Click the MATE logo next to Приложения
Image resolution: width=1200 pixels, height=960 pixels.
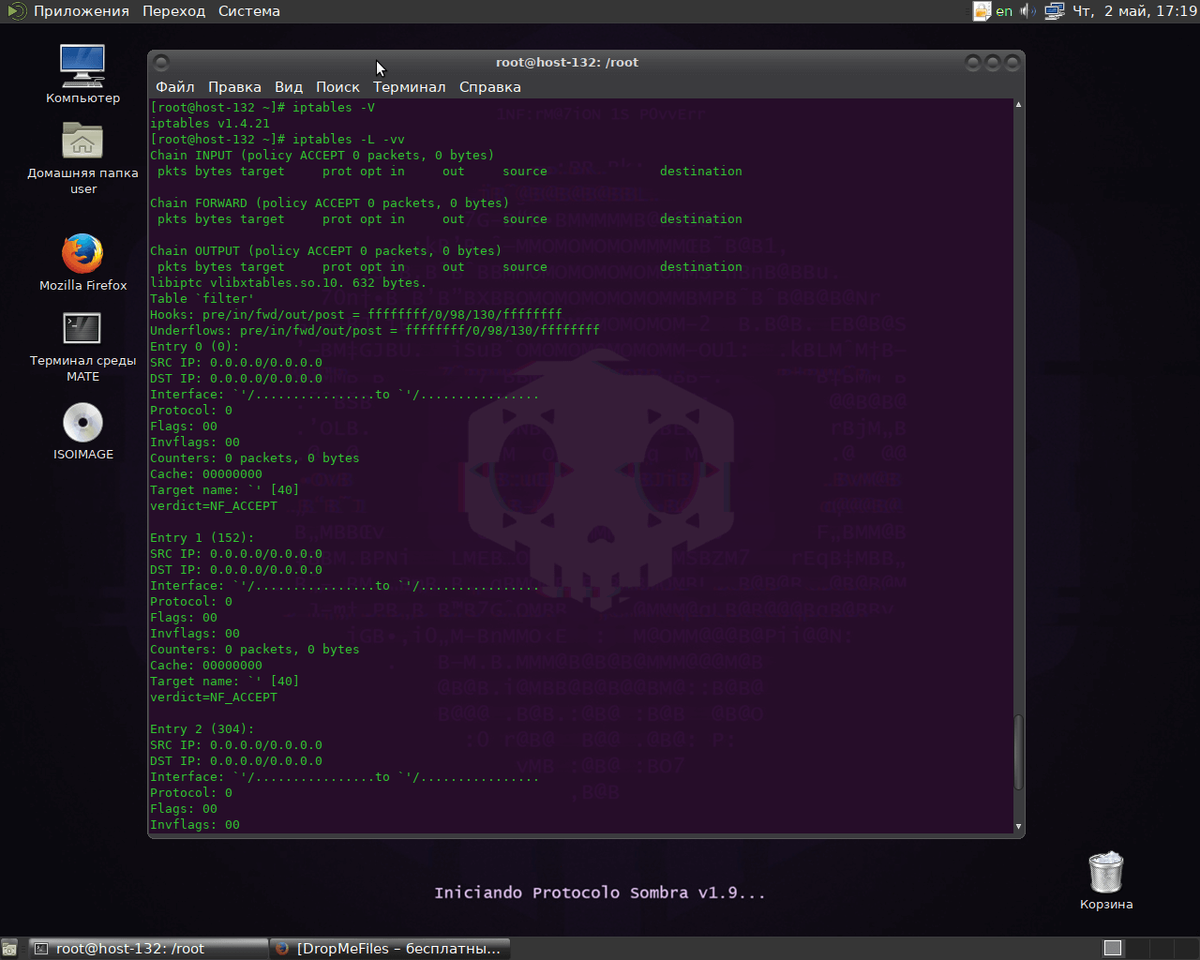coord(15,11)
